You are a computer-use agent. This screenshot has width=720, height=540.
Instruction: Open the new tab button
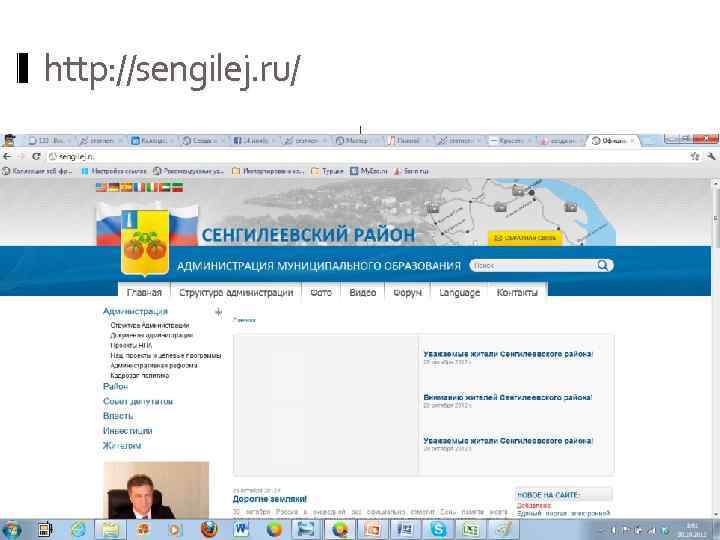(x=648, y=141)
